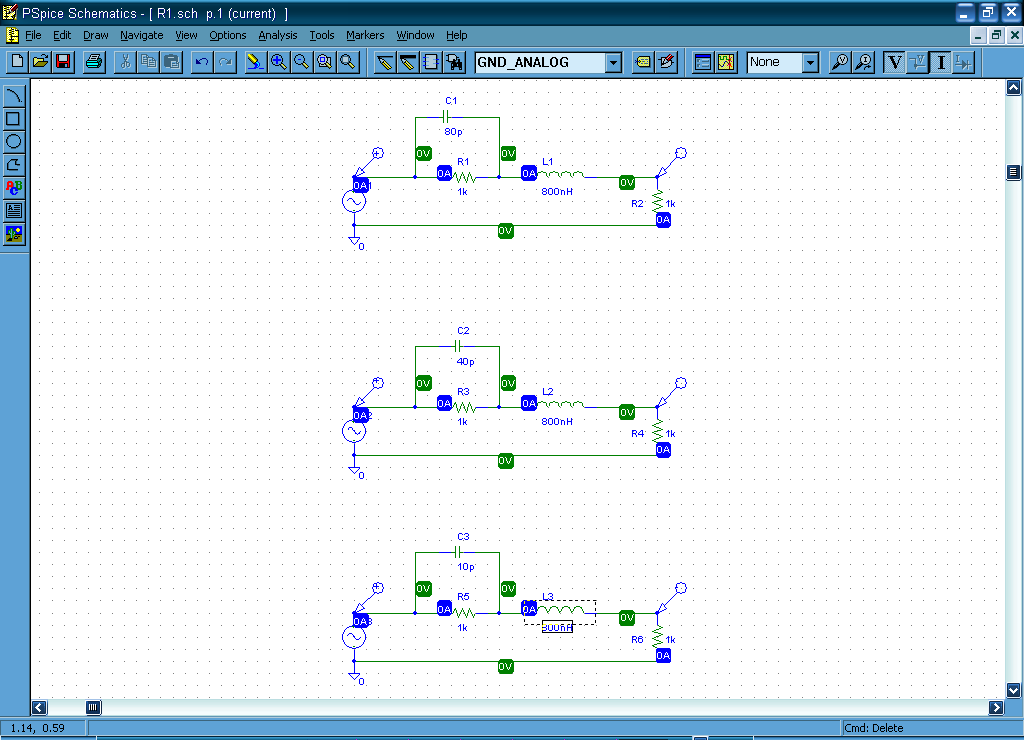Save the schematic with the floppy icon
The width and height of the screenshot is (1024, 740).
pos(63,62)
